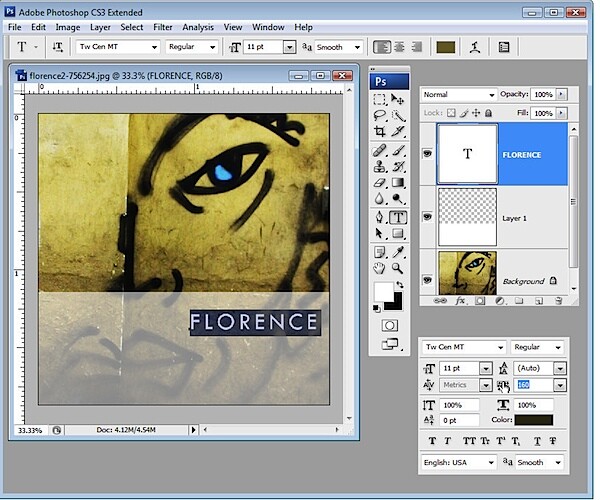Image resolution: width=600 pixels, height=500 pixels.
Task: Hide Layer 1 visibility
Action: [x=427, y=217]
